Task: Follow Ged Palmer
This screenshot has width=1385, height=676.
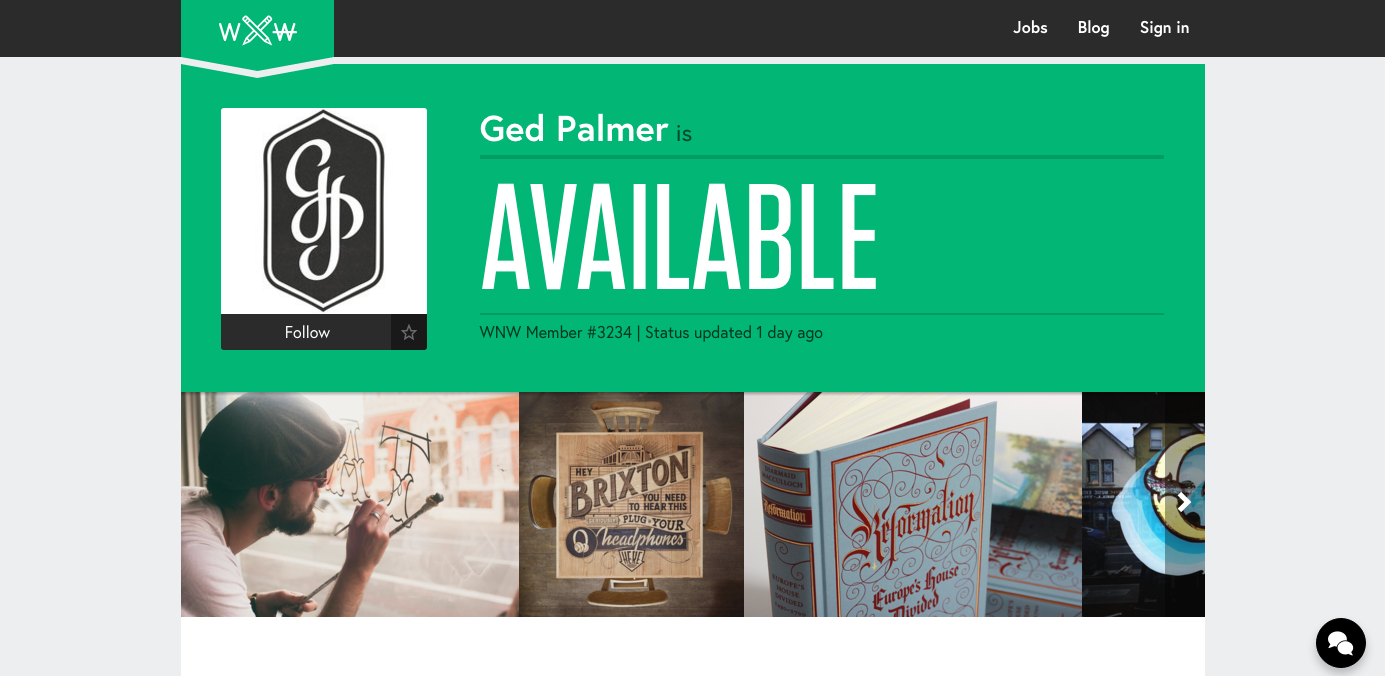Action: (306, 332)
